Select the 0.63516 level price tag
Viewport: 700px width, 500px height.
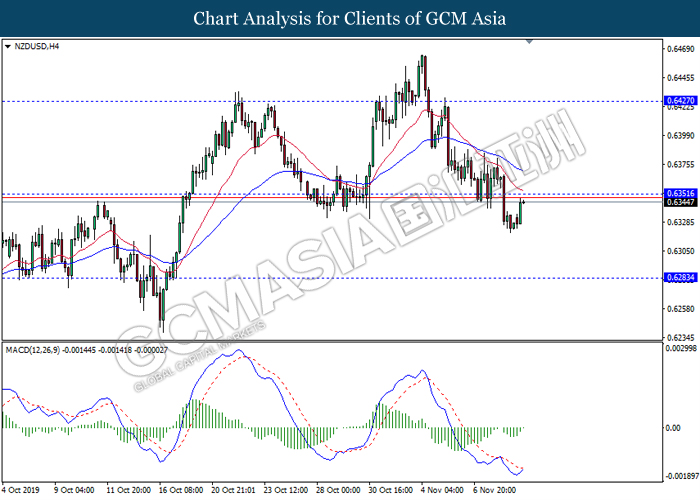680,193
